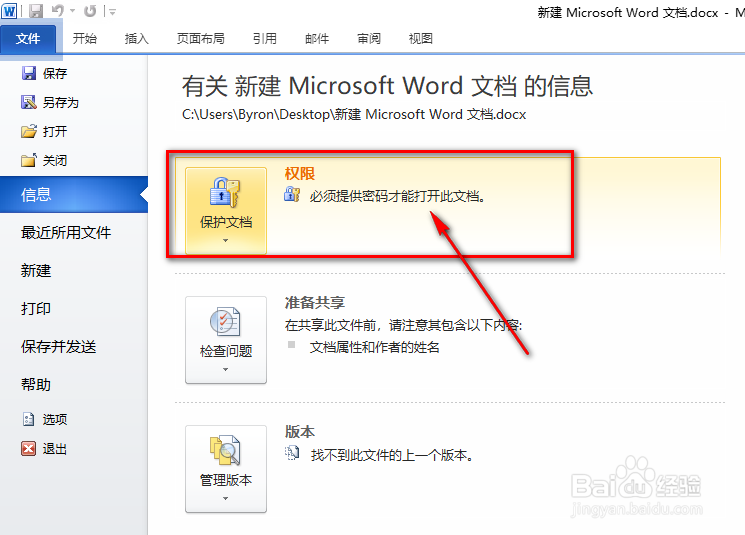Click the 管理版本 button label

pos(226,480)
